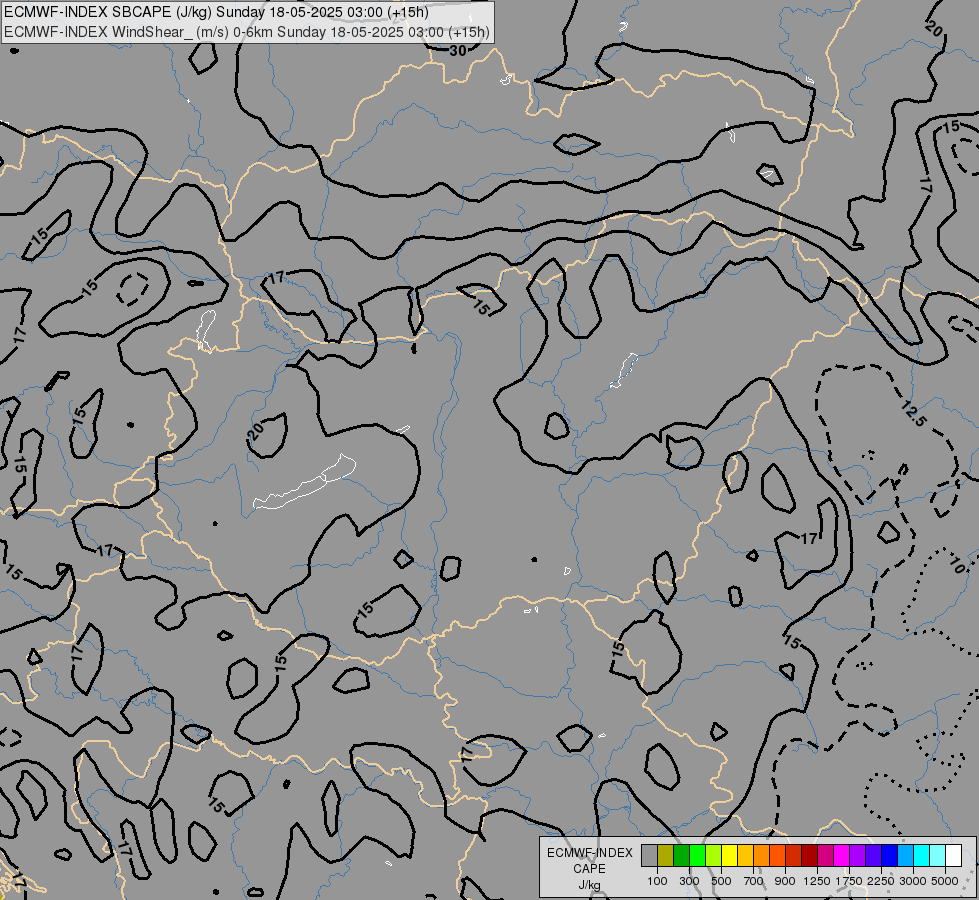Click the 700 legend tick label
Viewport: 979px width, 900px height.
click(x=754, y=881)
